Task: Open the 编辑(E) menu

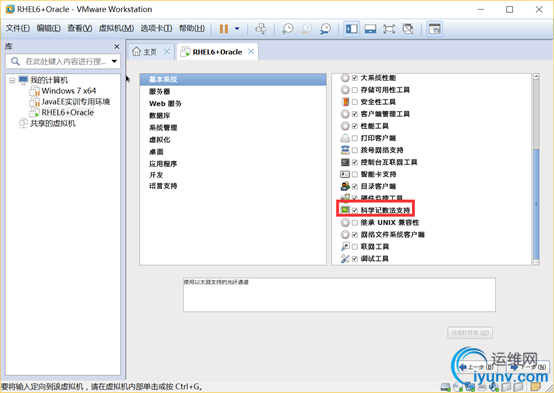Action: [48, 28]
